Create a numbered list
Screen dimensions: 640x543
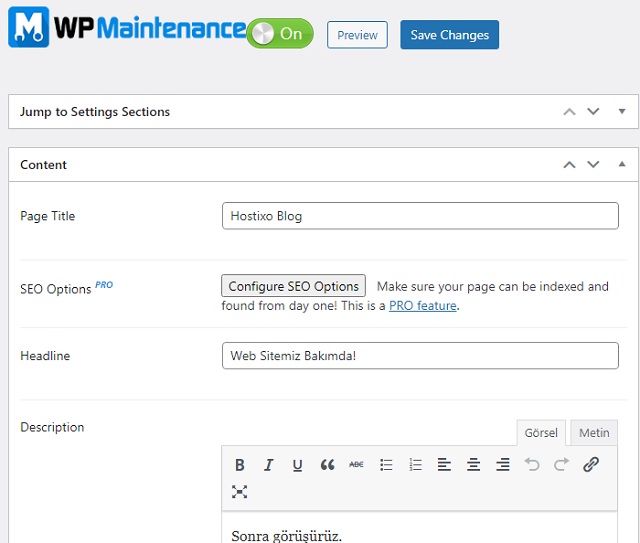(415, 465)
